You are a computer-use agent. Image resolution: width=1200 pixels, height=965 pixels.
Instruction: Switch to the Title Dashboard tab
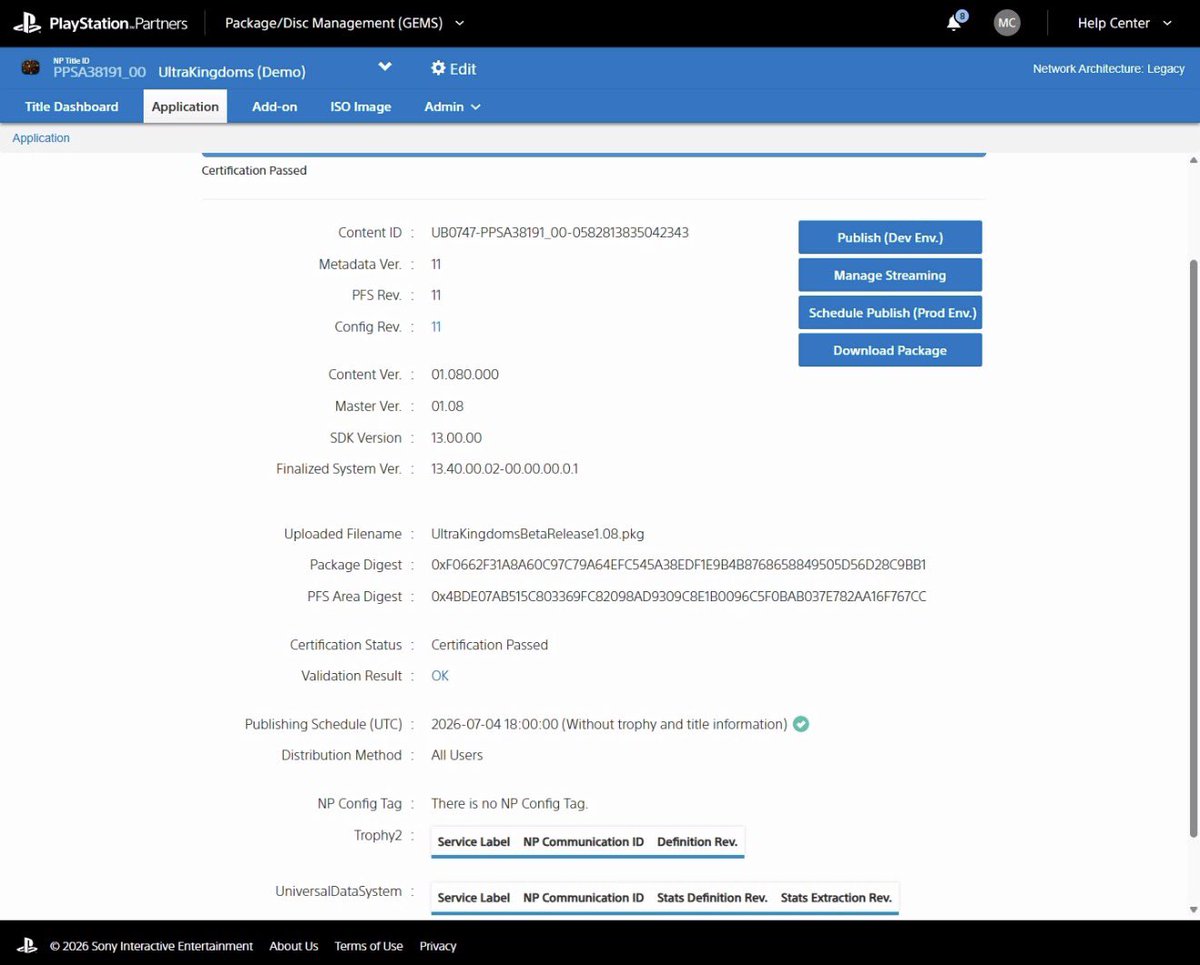pyautogui.click(x=72, y=107)
